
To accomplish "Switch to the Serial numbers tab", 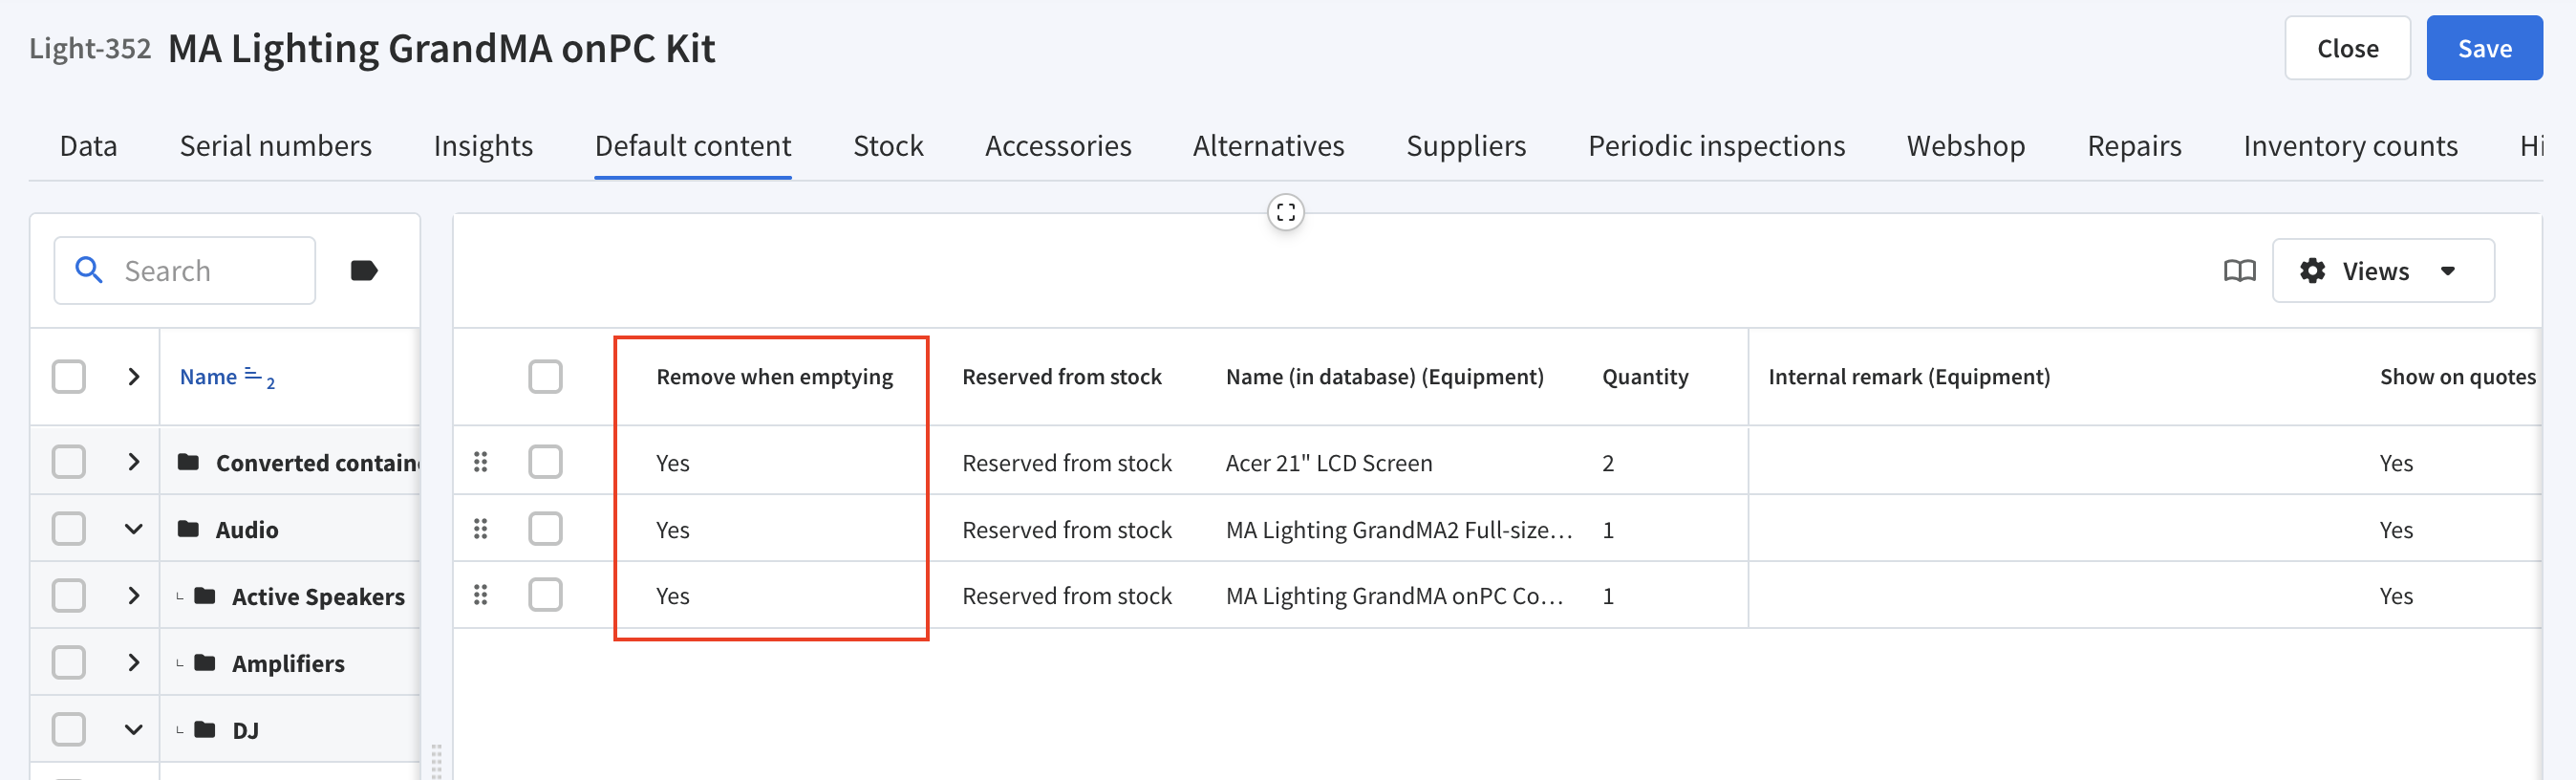I will point(275,146).
